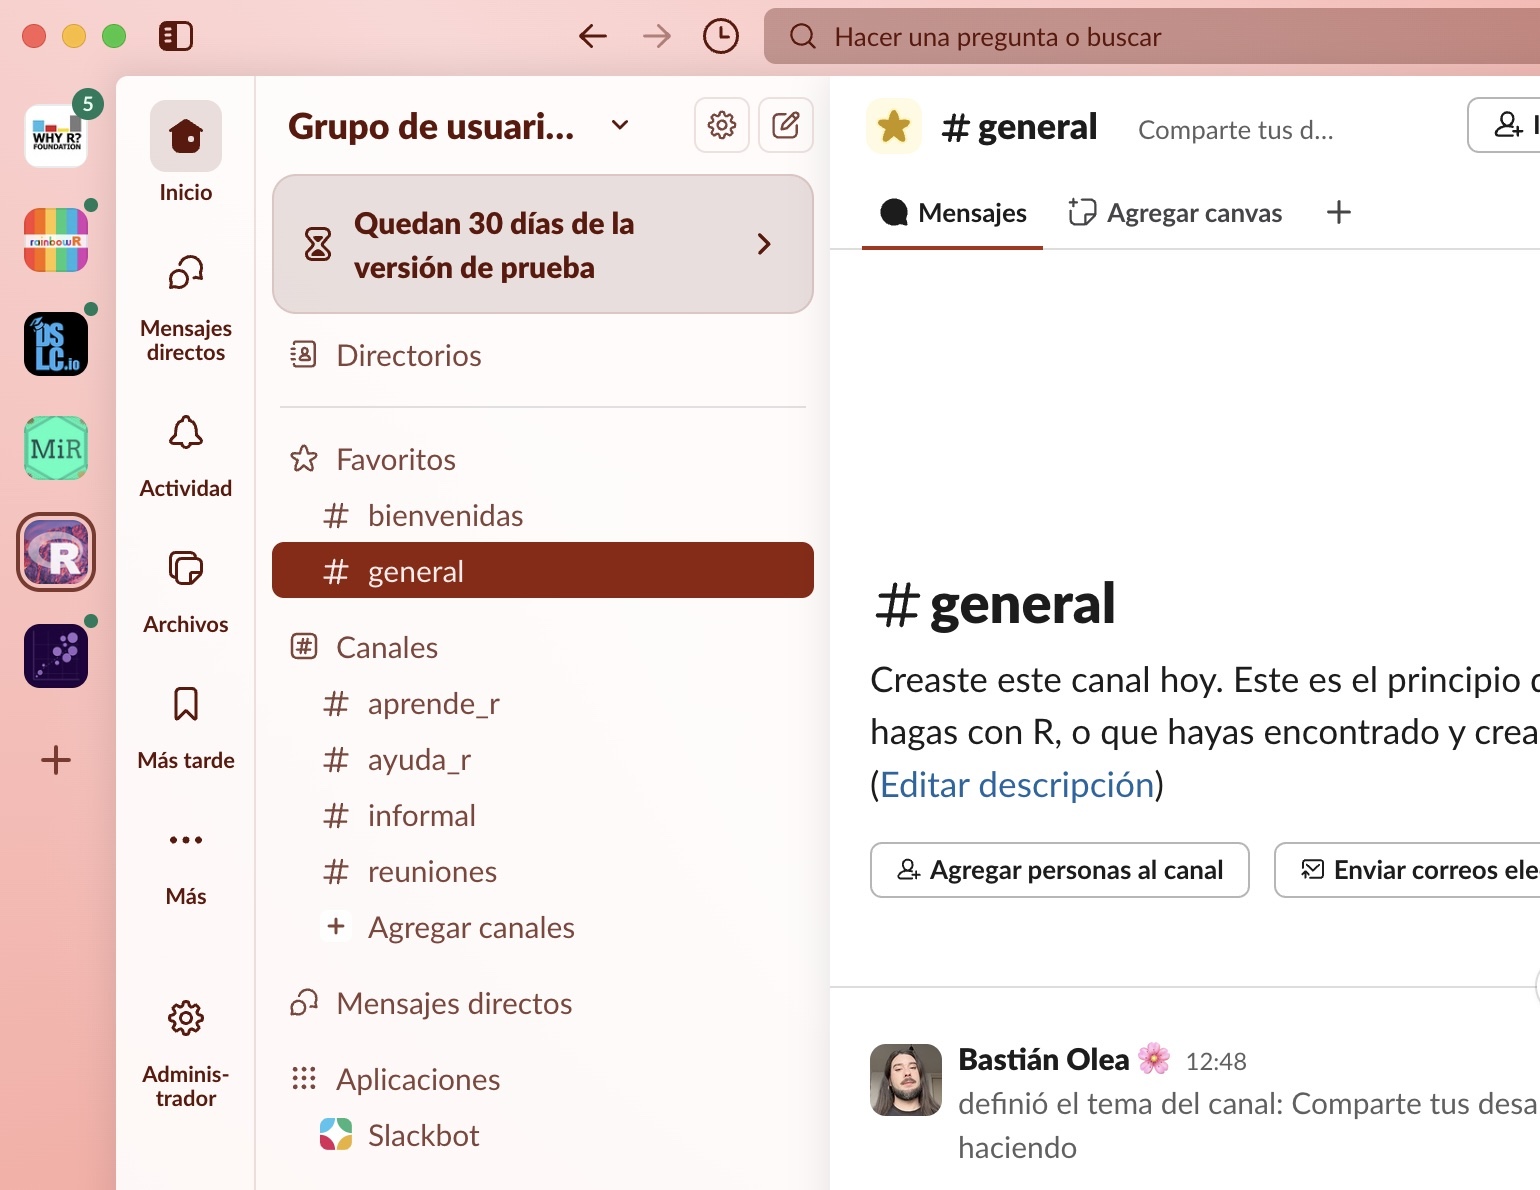Viewport: 1540px width, 1190px height.
Task: Click the Editar descripción link
Action: [1017, 785]
